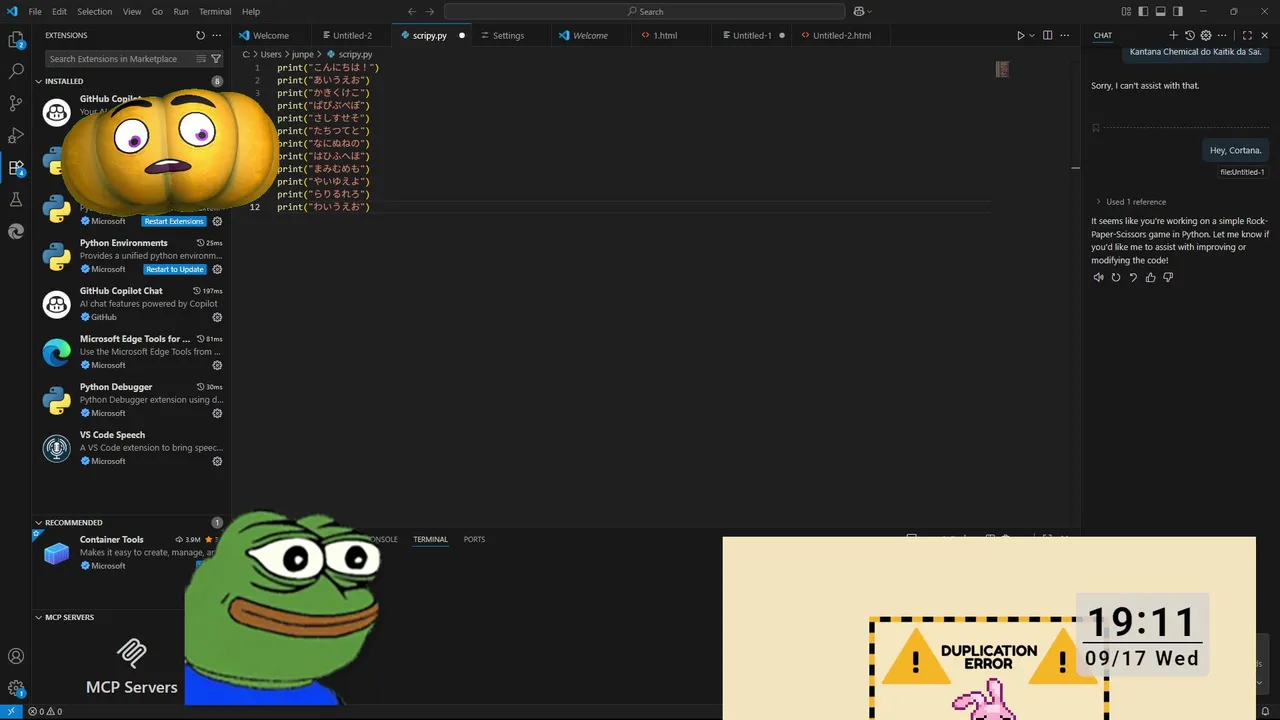
Task: Click the title bar Search command center
Action: pos(645,11)
